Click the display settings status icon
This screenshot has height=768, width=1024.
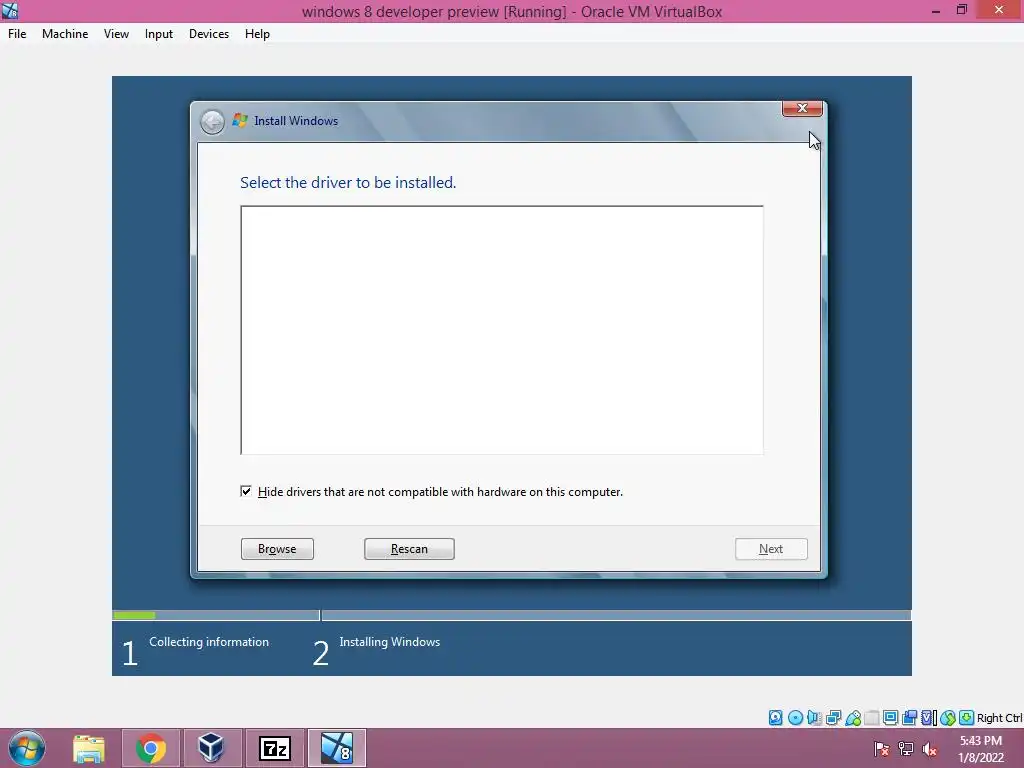[x=890, y=718]
